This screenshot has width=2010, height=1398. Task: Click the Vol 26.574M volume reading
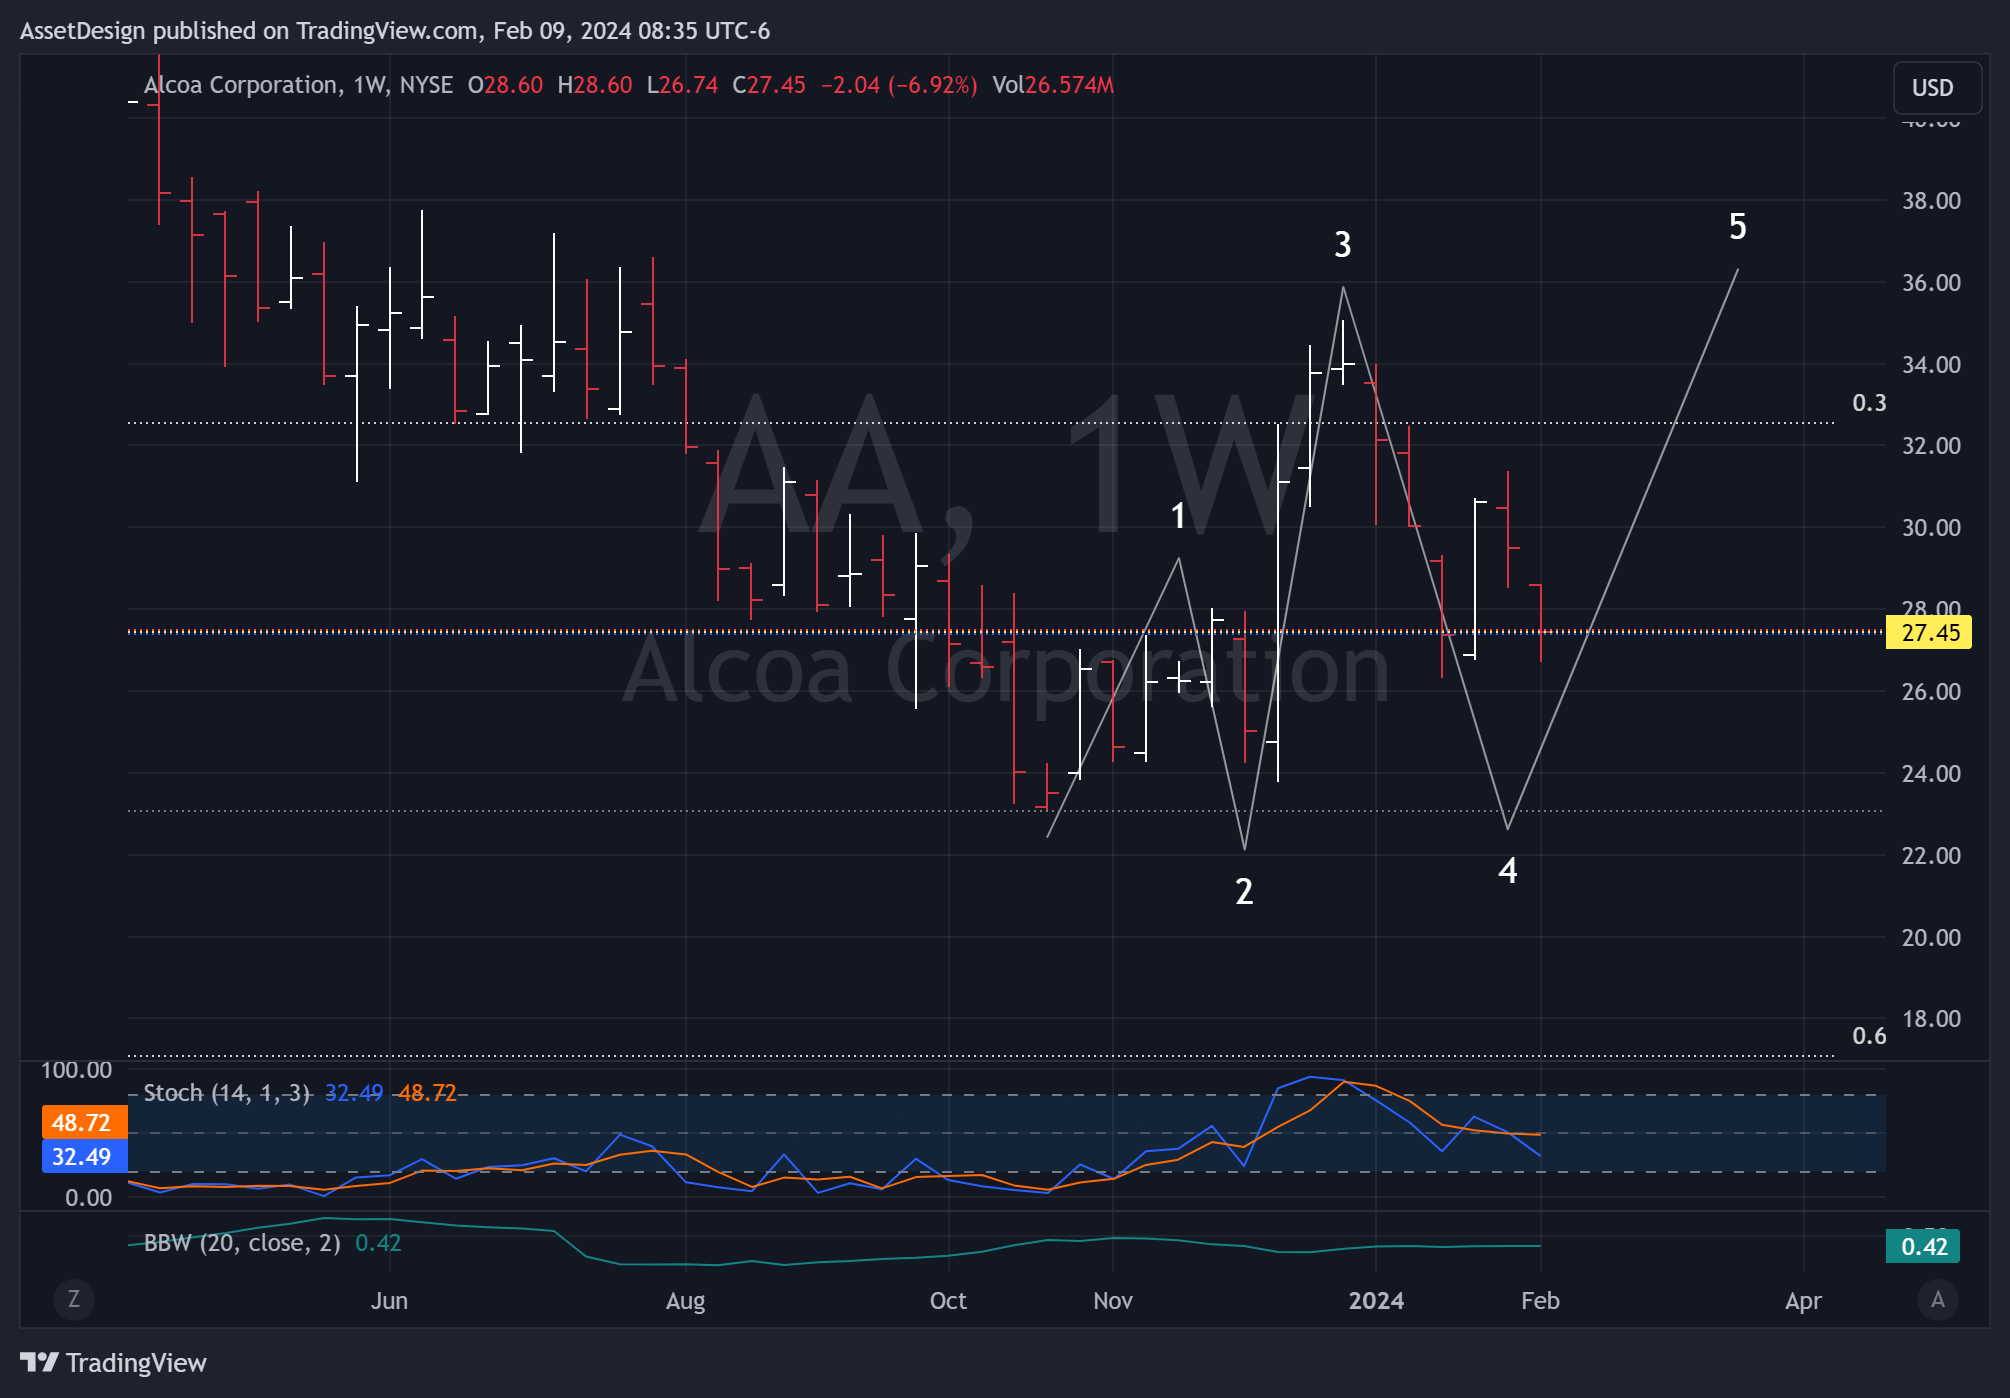[x=1053, y=85]
